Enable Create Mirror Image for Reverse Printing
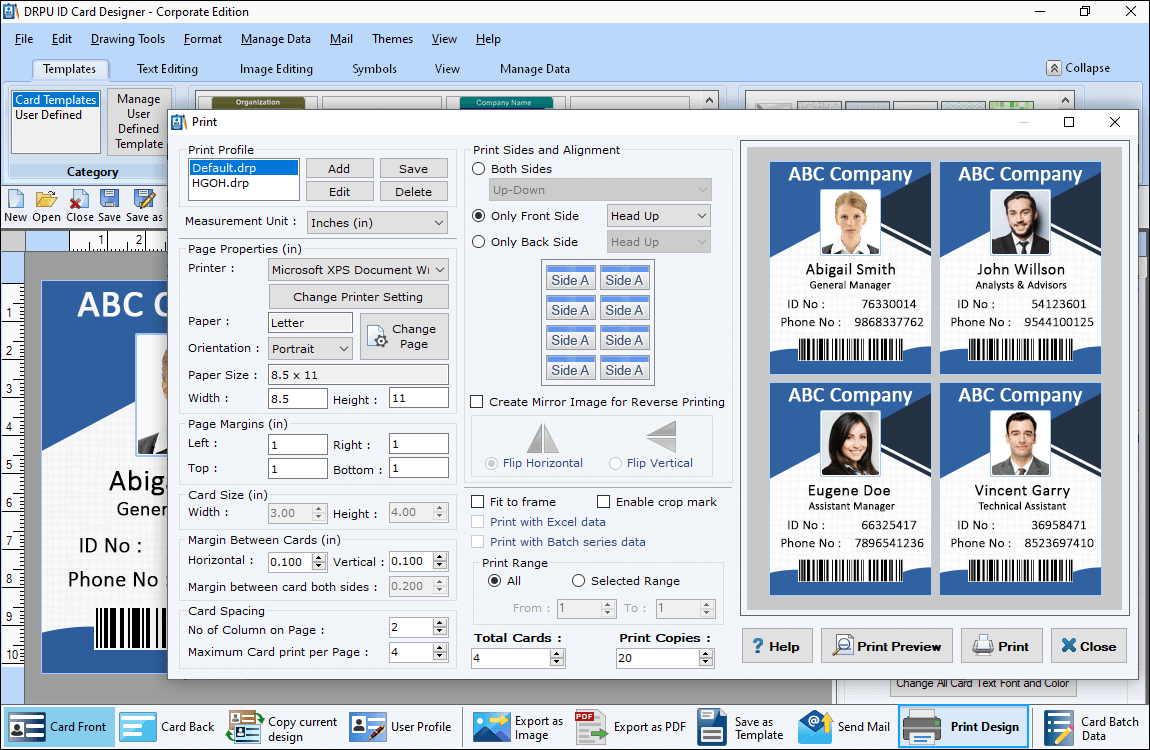This screenshot has width=1150, height=750. pos(477,402)
